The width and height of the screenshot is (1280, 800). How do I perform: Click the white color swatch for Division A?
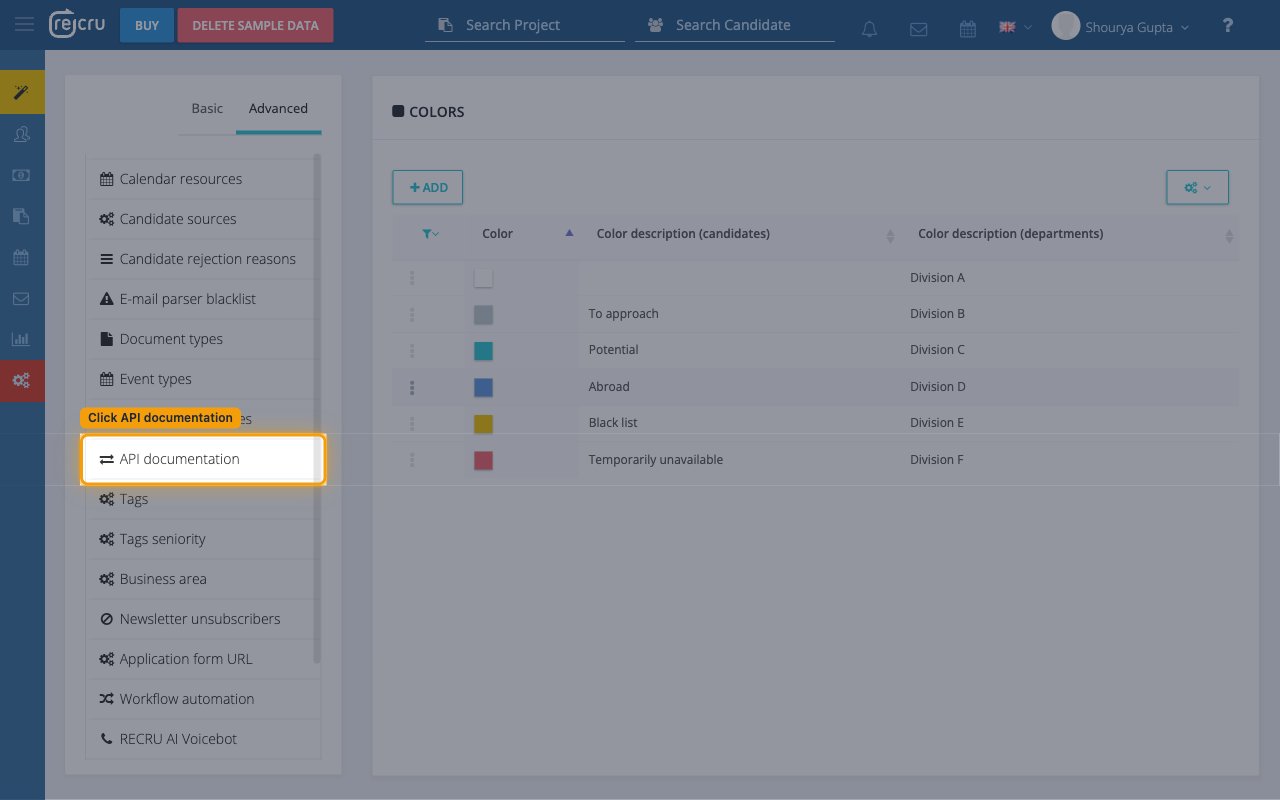[483, 278]
